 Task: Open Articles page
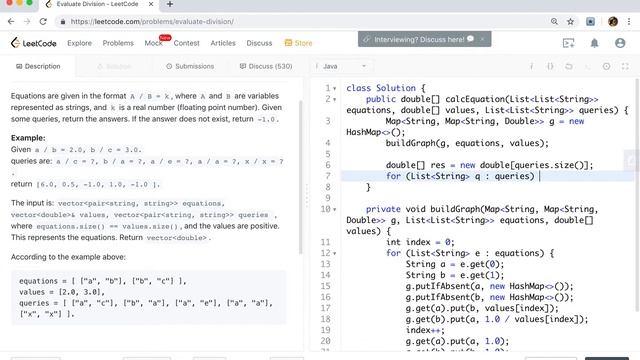[x=223, y=43]
